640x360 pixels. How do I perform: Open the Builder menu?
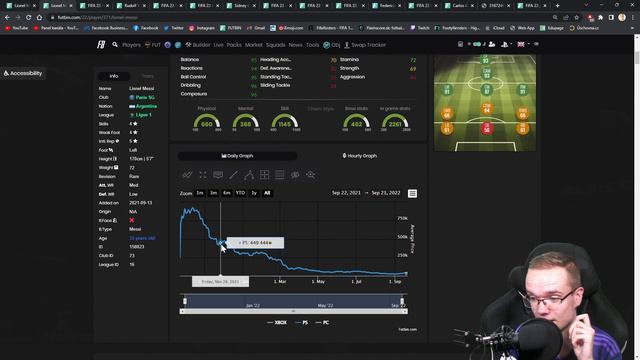[198, 45]
